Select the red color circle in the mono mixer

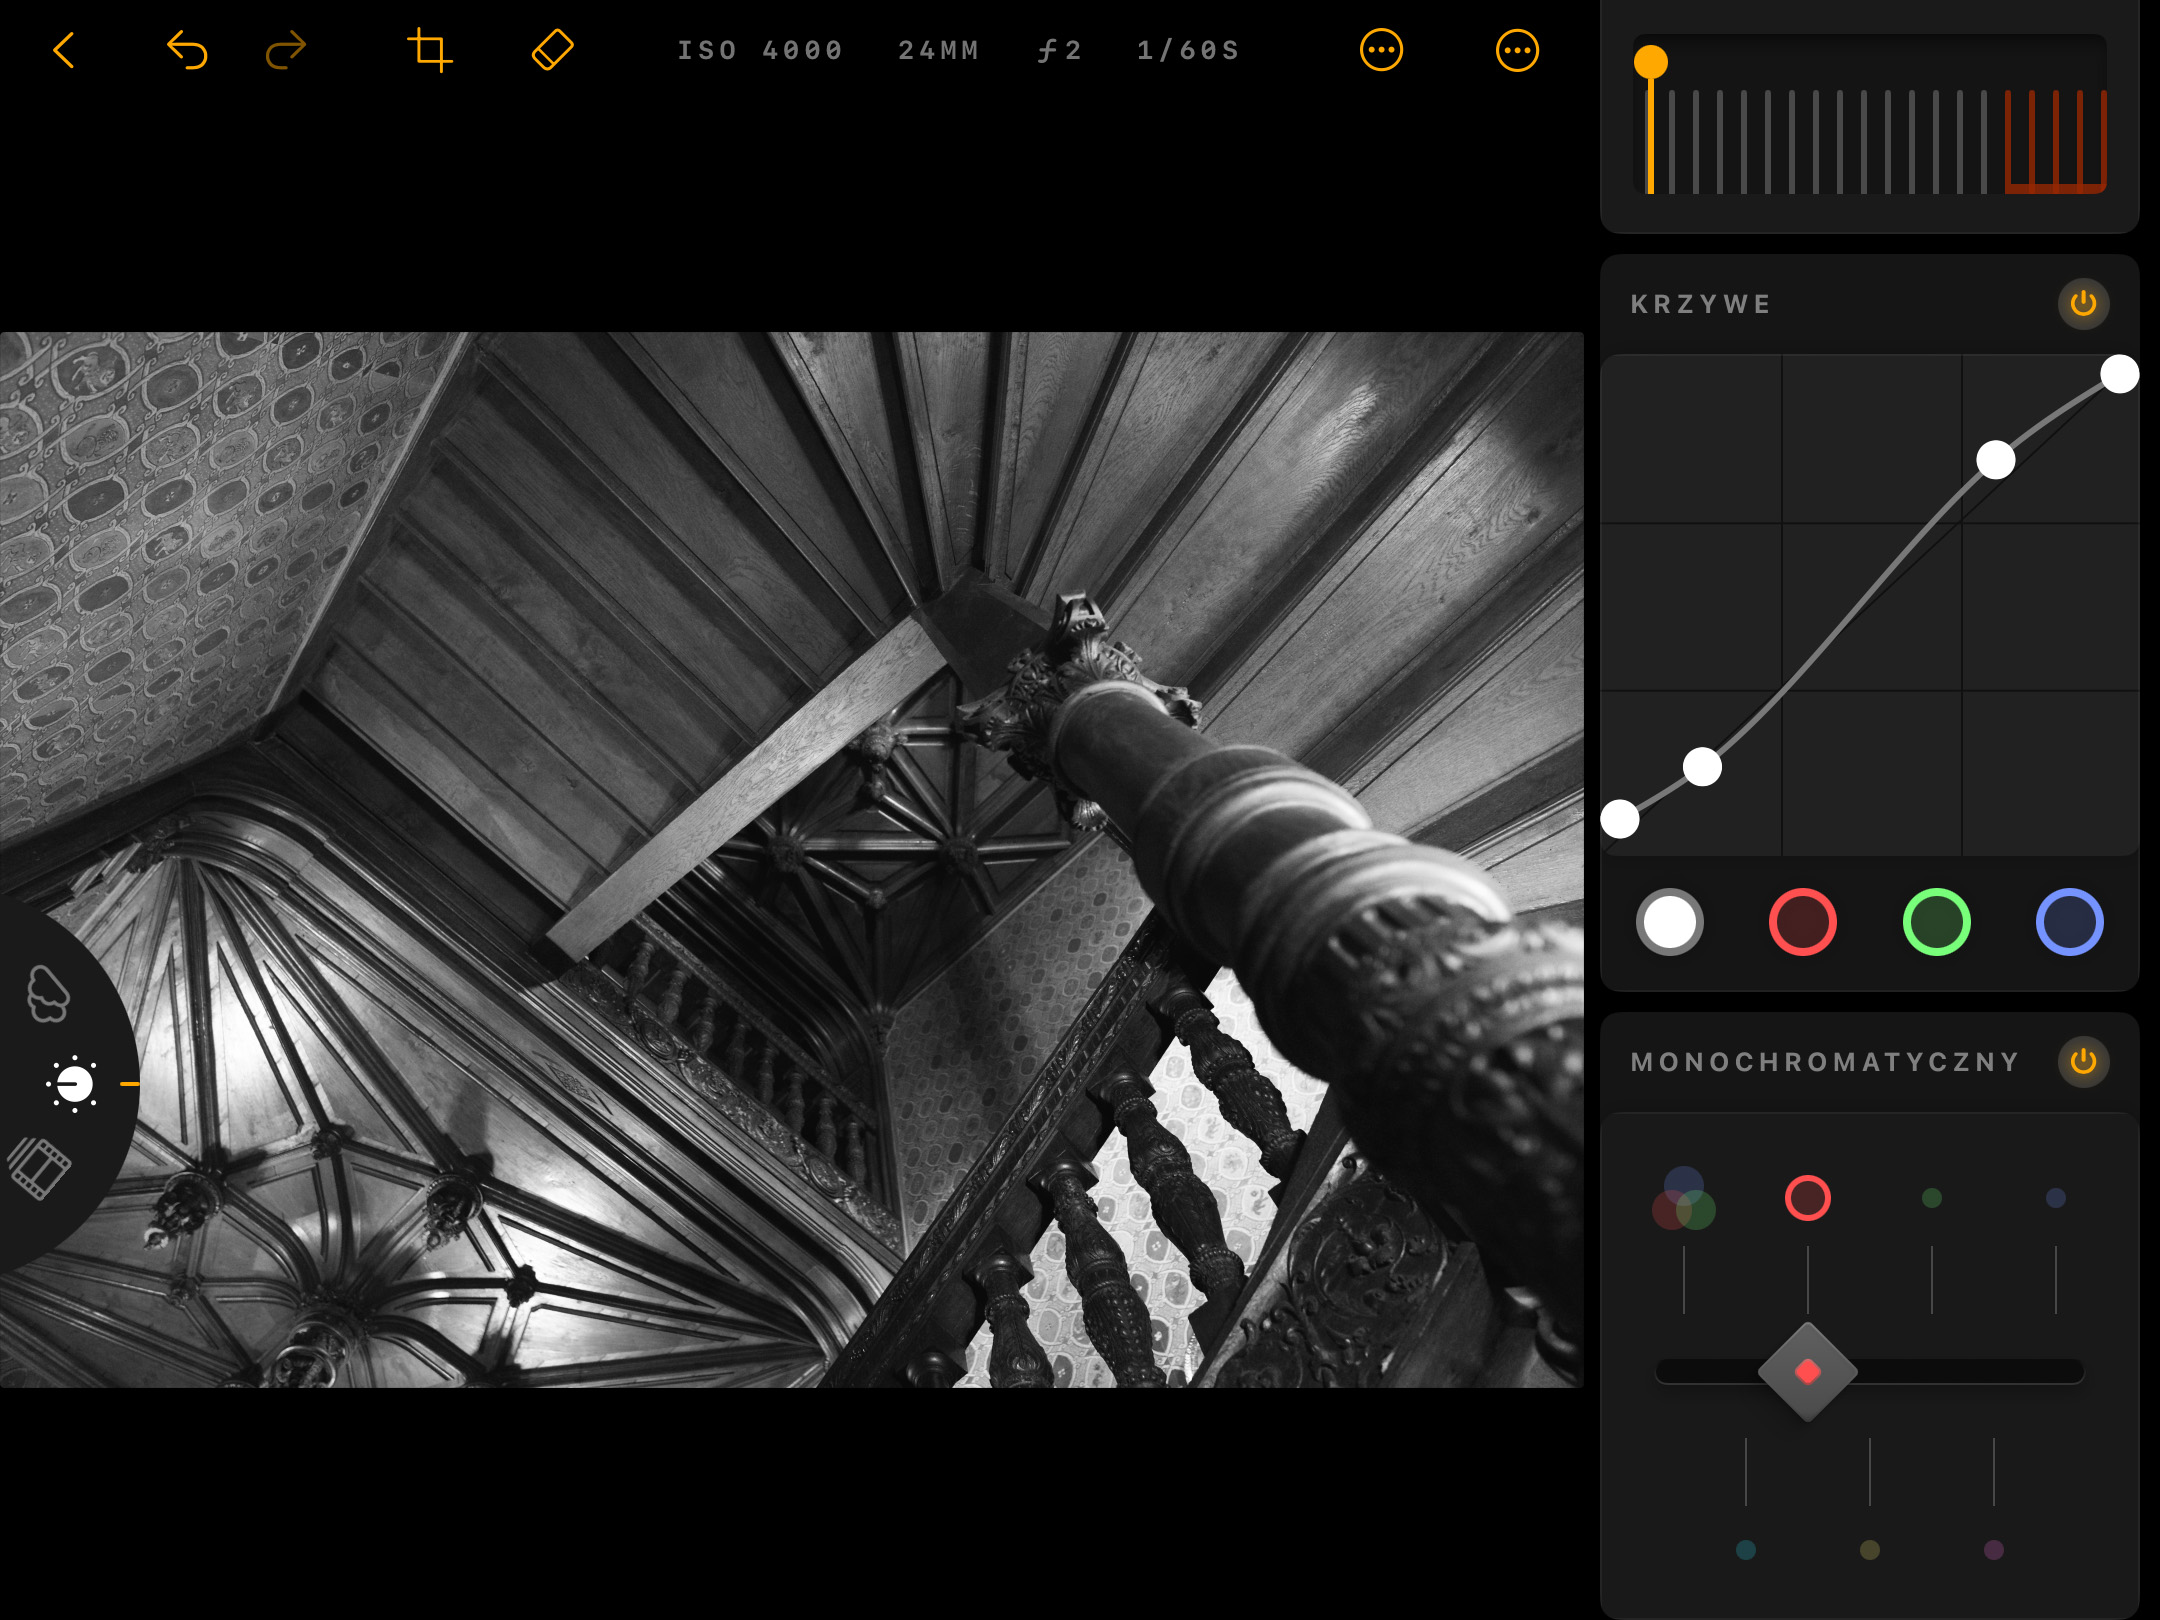click(1807, 1199)
